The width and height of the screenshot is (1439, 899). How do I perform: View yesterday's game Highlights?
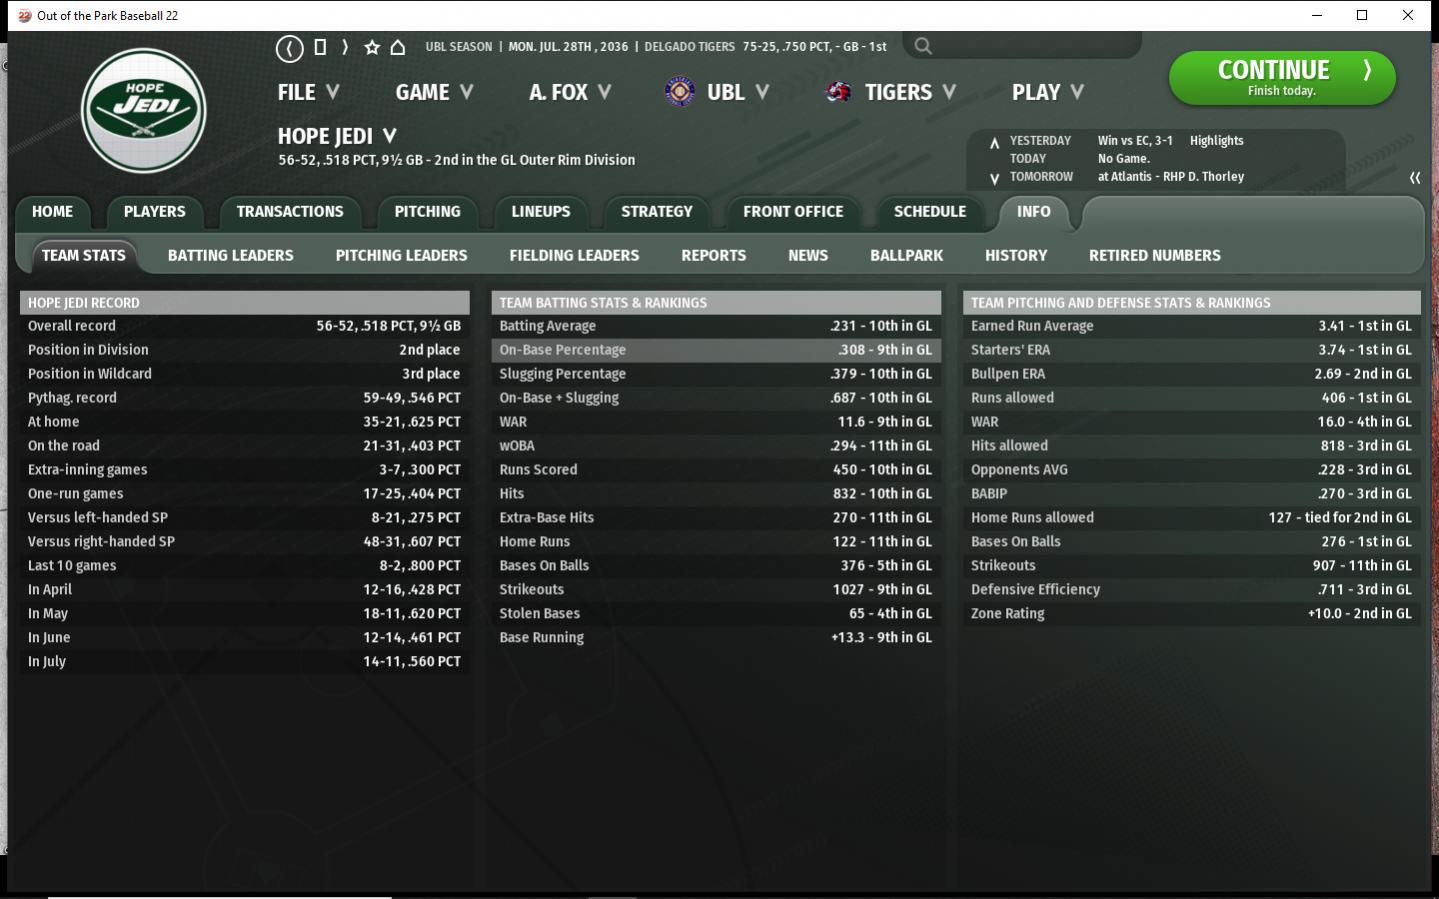(1216, 141)
